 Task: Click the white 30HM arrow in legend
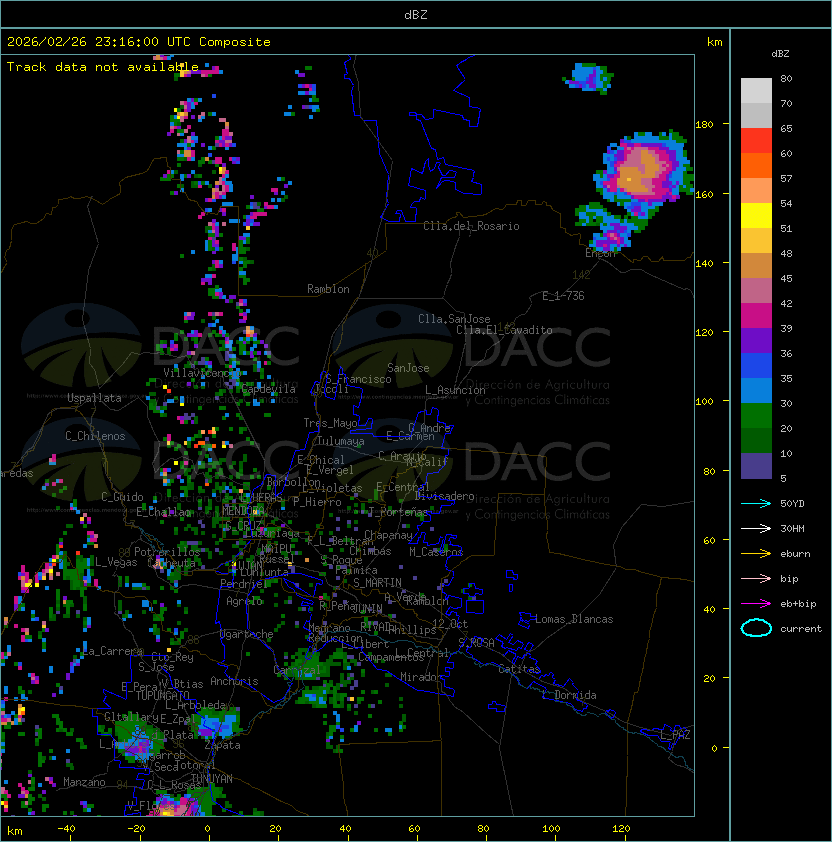tap(756, 529)
